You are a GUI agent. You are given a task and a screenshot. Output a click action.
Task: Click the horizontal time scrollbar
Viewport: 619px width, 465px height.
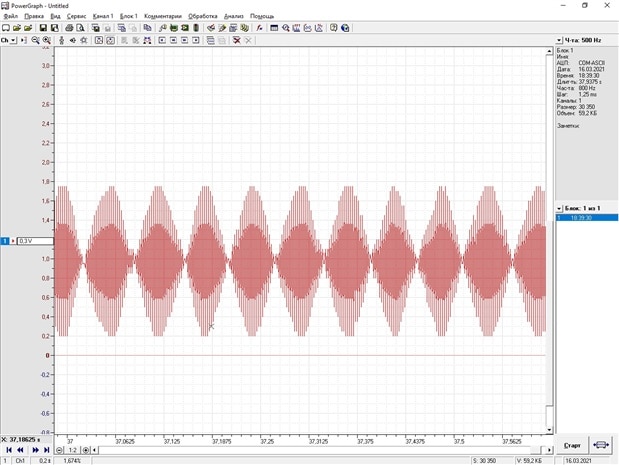point(300,450)
